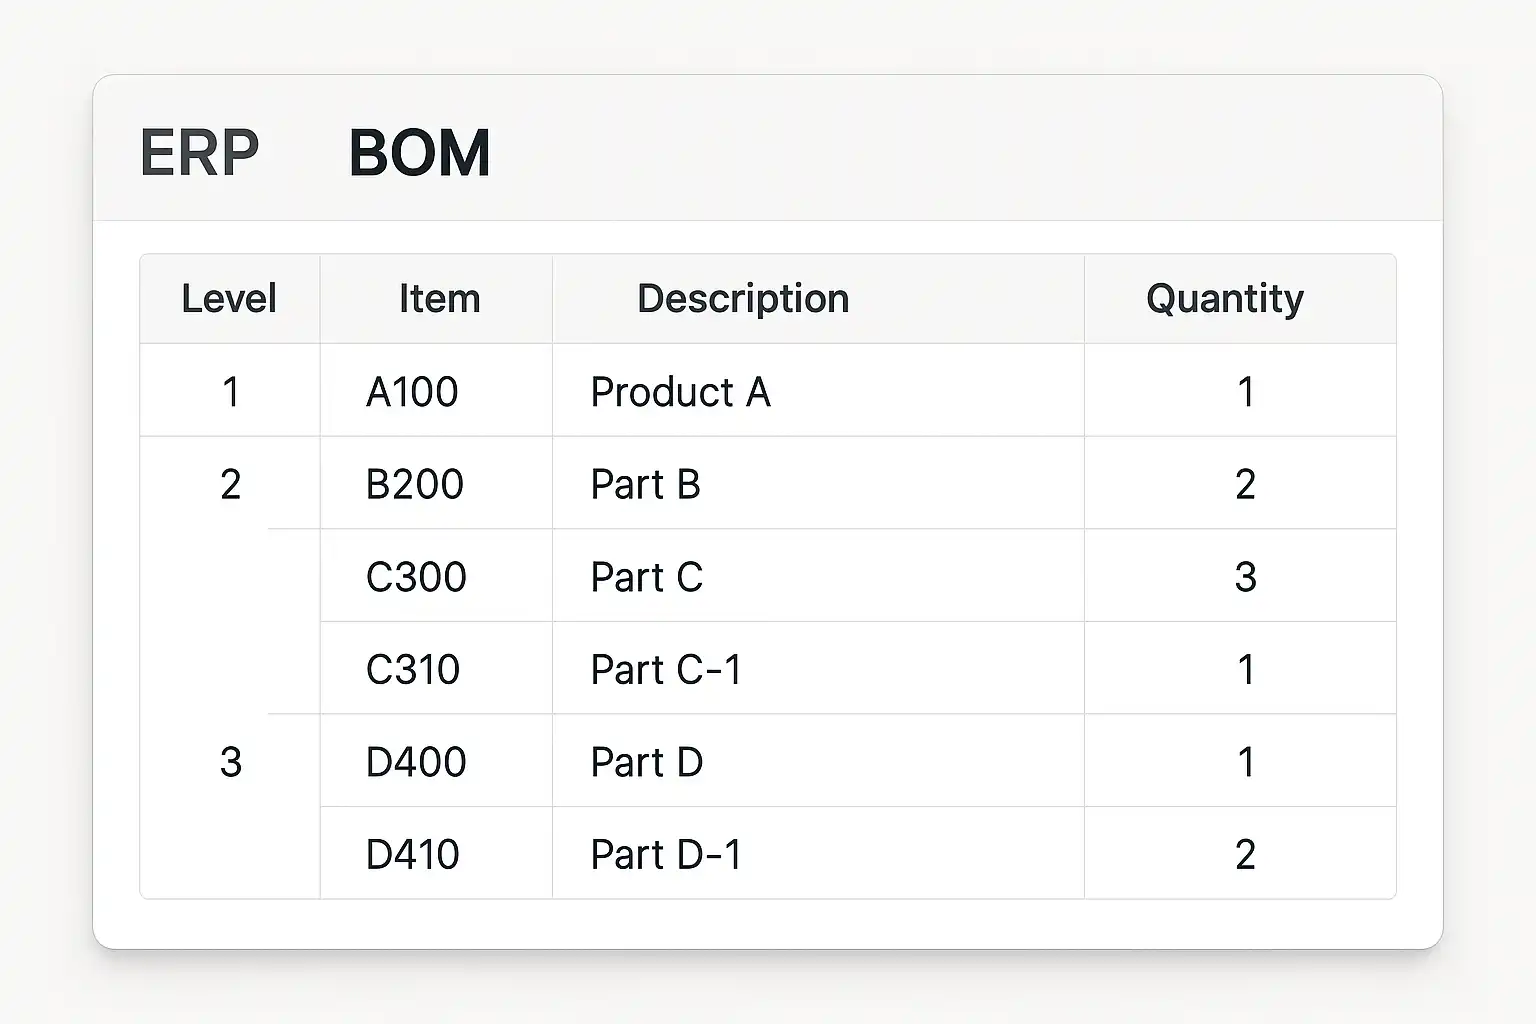1536x1024 pixels.
Task: Open the BOM tab
Action: (419, 153)
